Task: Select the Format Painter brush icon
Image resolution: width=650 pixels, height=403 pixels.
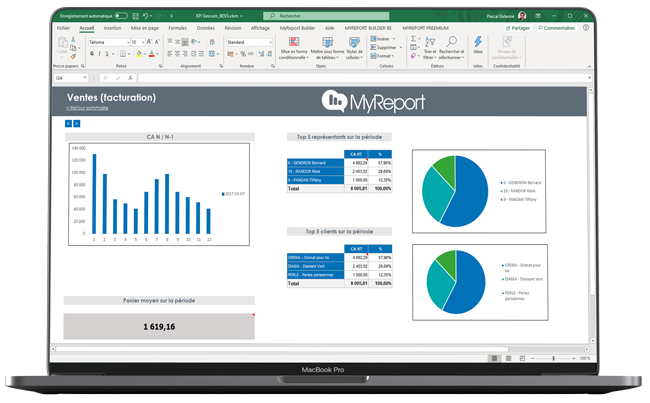Action: pyautogui.click(x=73, y=56)
